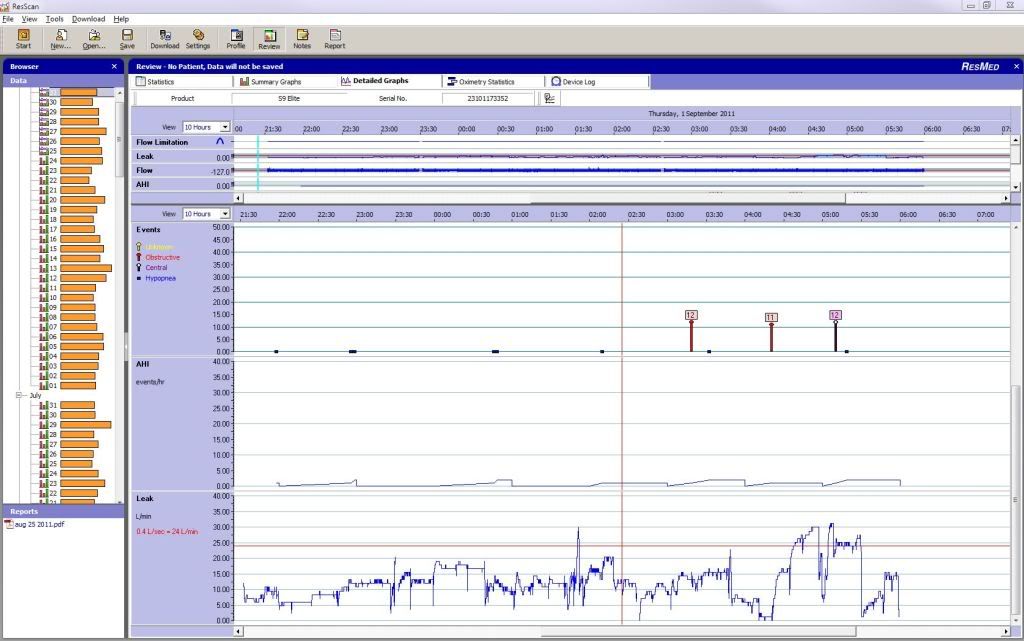This screenshot has width=1024, height=641.
Task: Select day 20 in the August data tree
Action: [72, 200]
